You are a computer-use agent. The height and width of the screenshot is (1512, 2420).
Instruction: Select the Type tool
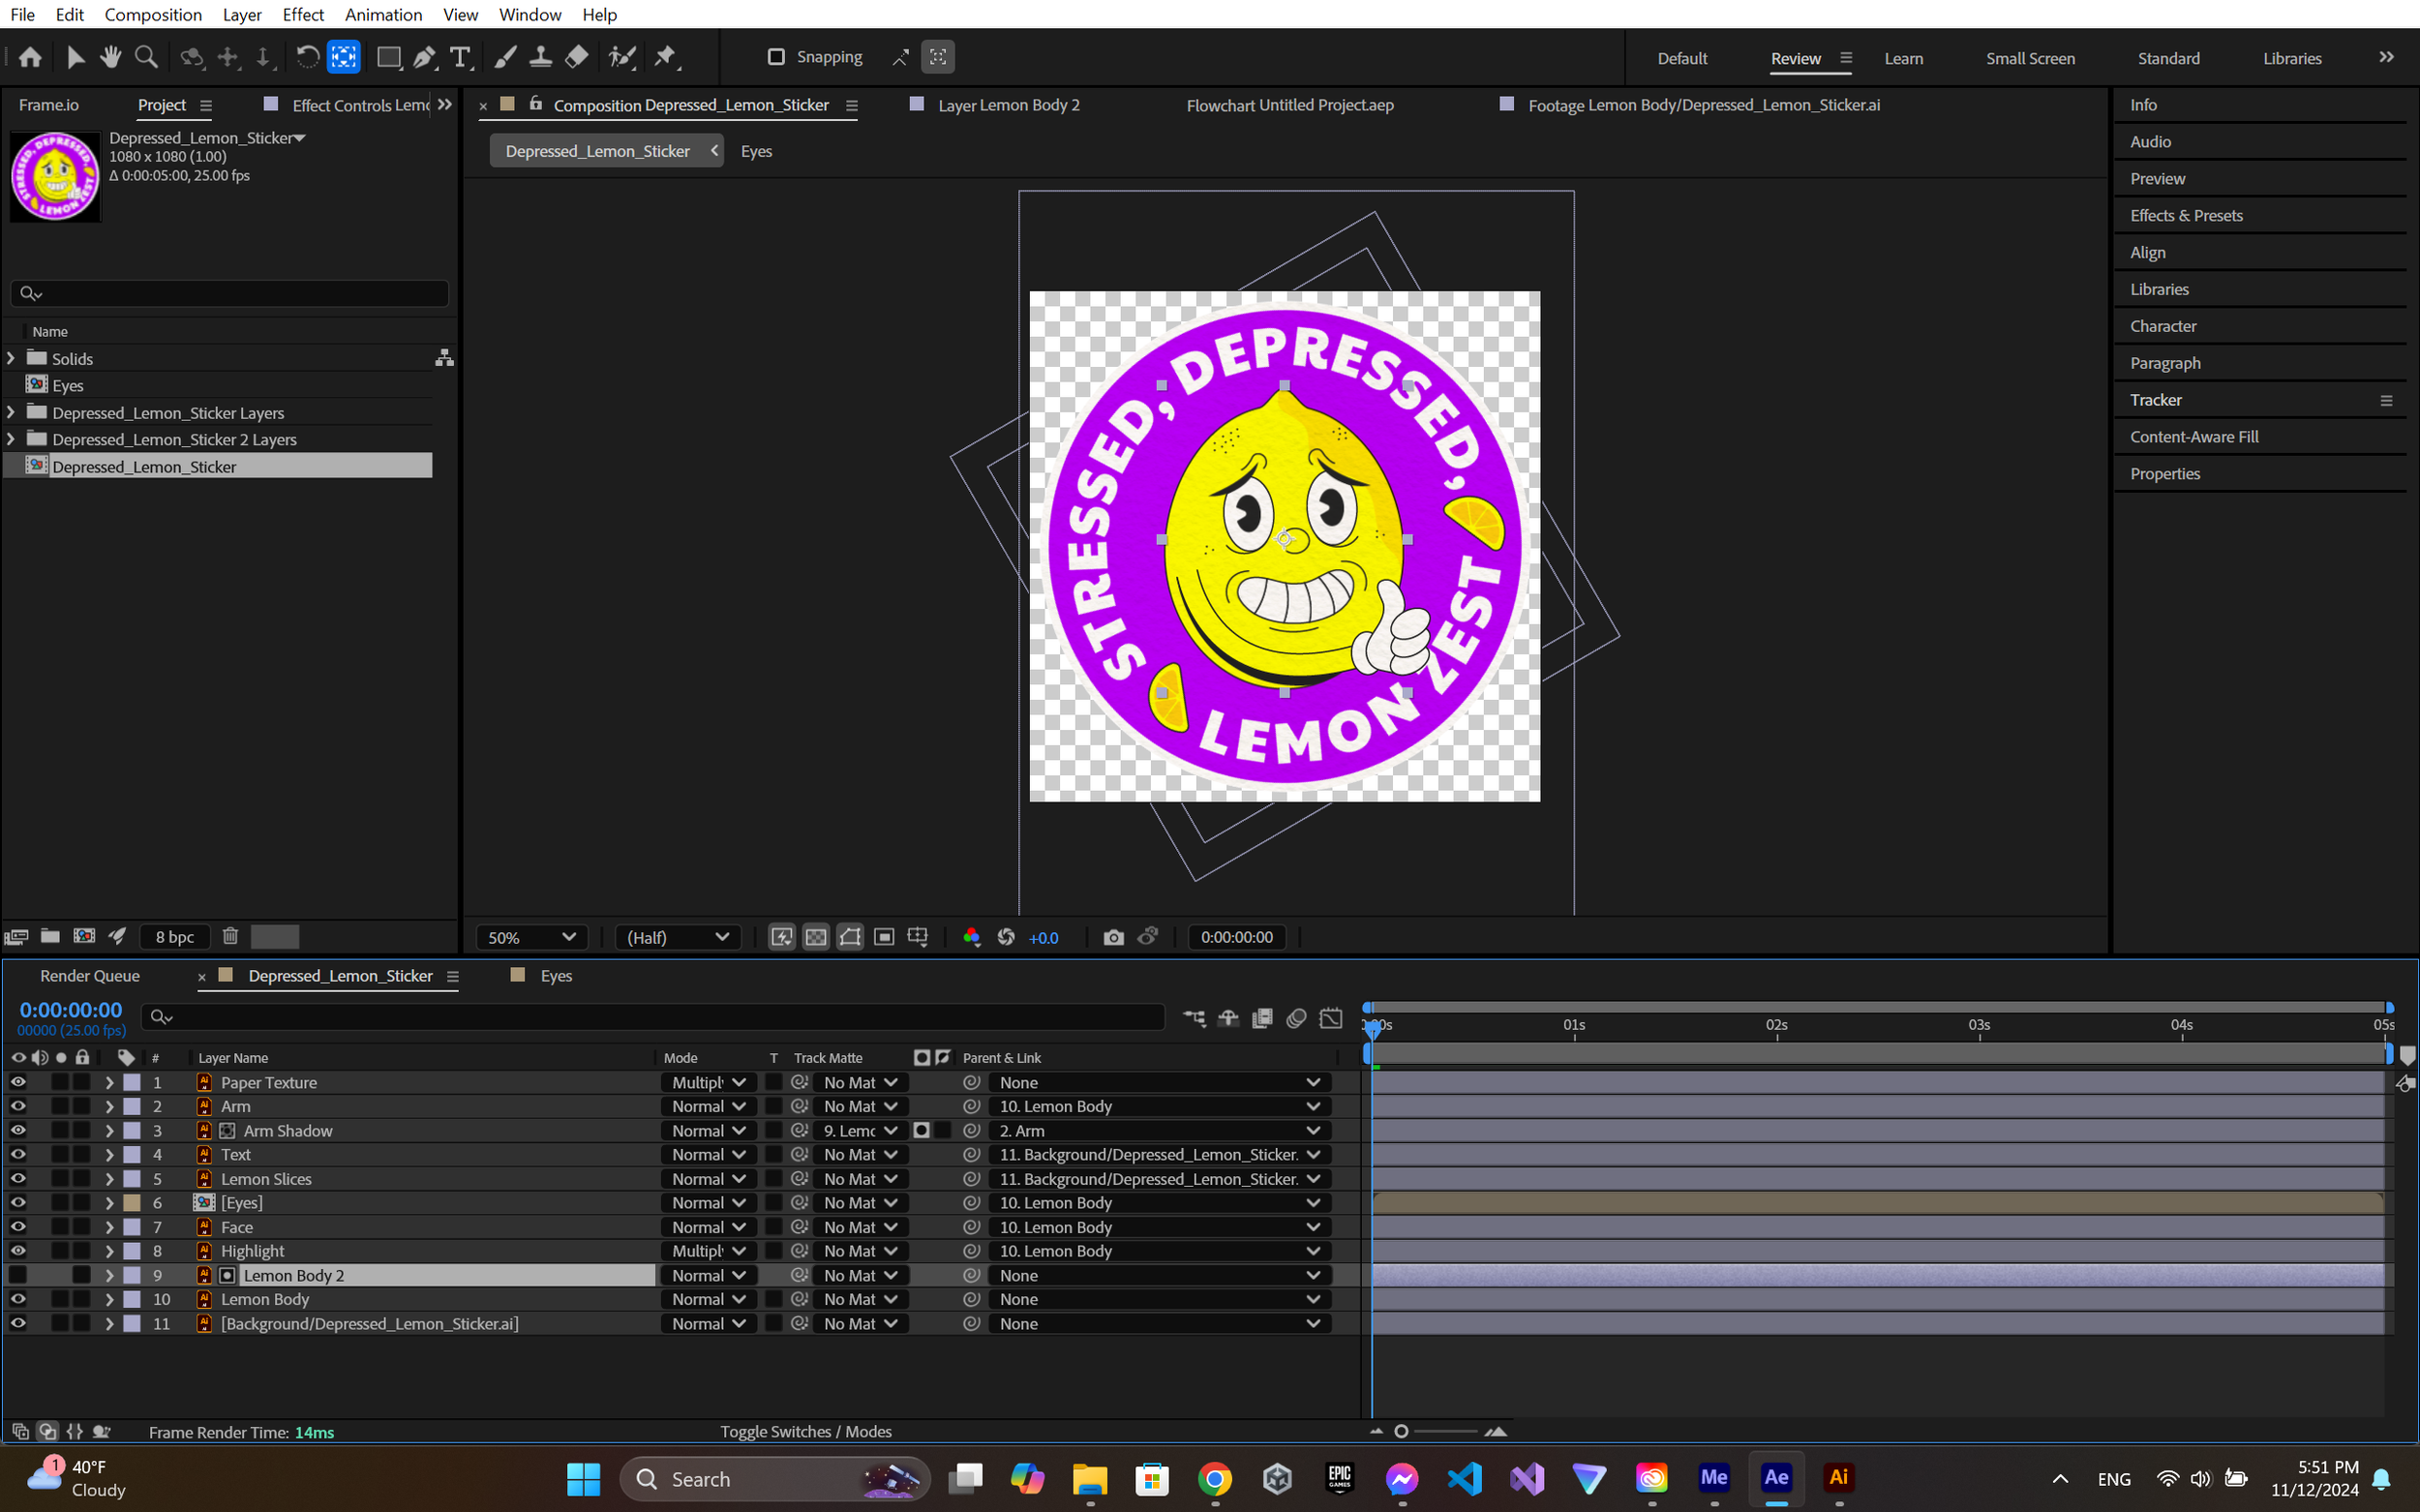coord(459,58)
